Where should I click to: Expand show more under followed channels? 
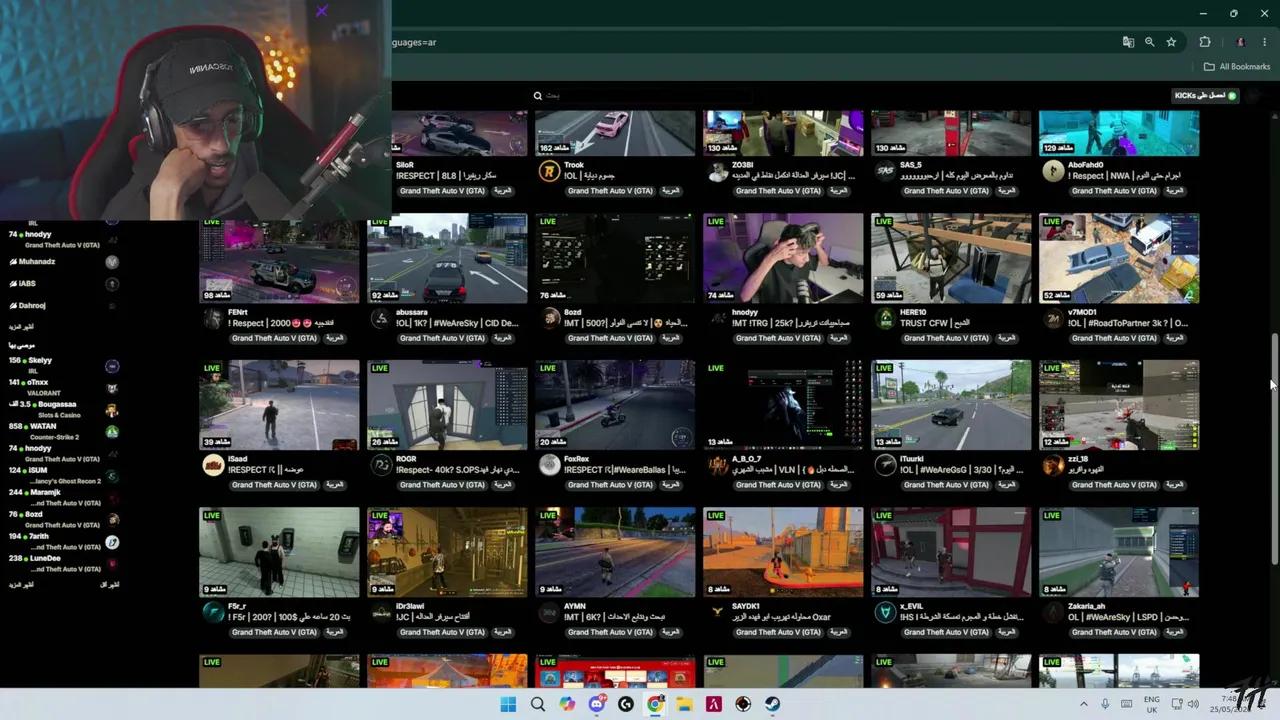[22, 327]
